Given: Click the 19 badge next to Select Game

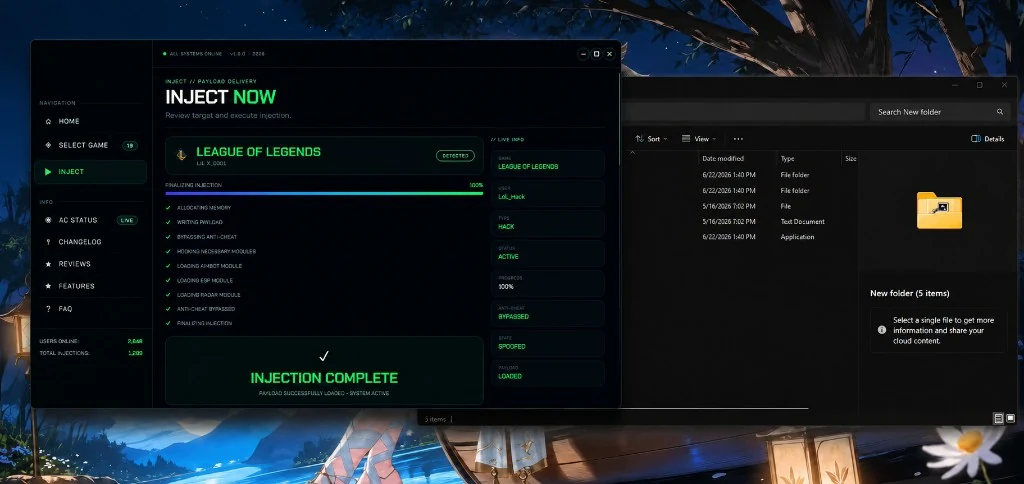Looking at the screenshot, I should pyautogui.click(x=130, y=146).
